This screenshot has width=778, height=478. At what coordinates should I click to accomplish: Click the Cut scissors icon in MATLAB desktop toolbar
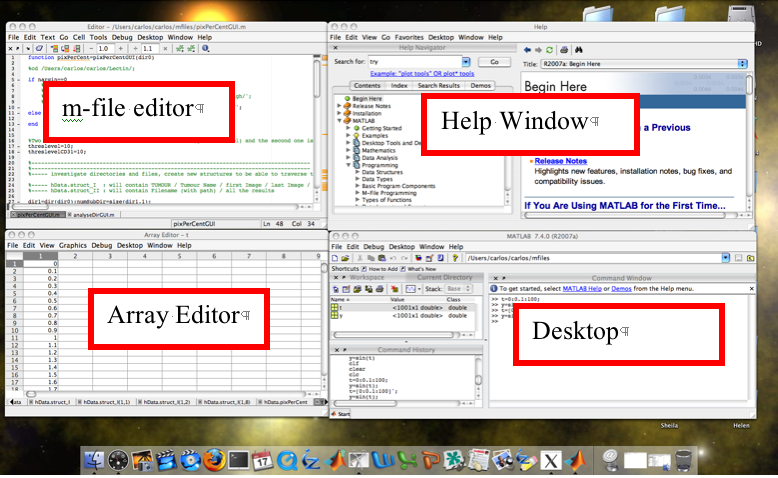360,258
